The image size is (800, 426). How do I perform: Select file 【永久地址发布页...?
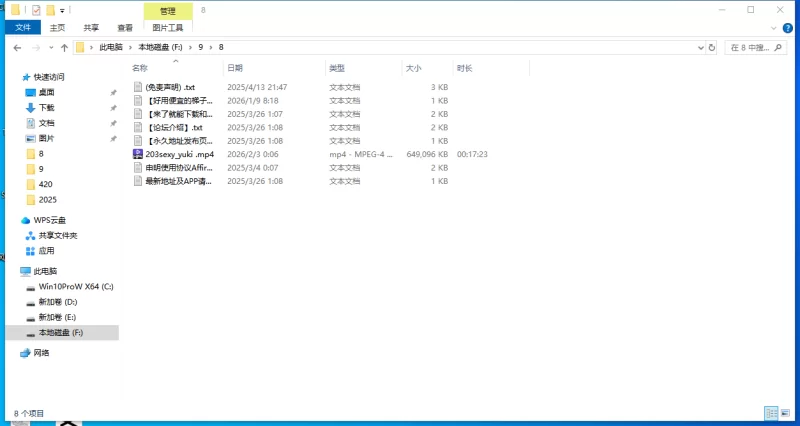(x=179, y=141)
